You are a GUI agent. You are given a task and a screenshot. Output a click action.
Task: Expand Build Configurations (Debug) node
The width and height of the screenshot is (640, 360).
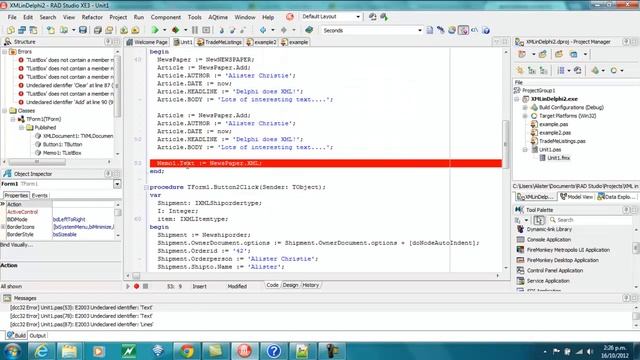click(x=525, y=107)
